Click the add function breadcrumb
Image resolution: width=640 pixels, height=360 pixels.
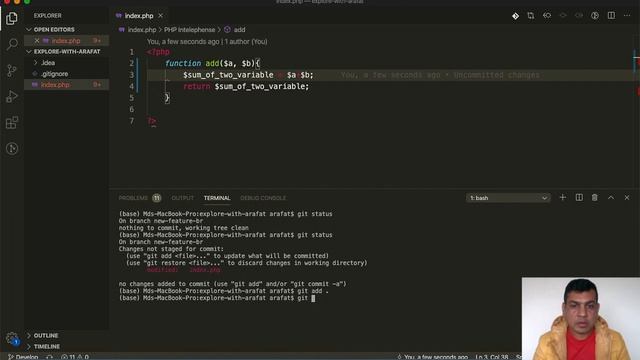pos(239,30)
